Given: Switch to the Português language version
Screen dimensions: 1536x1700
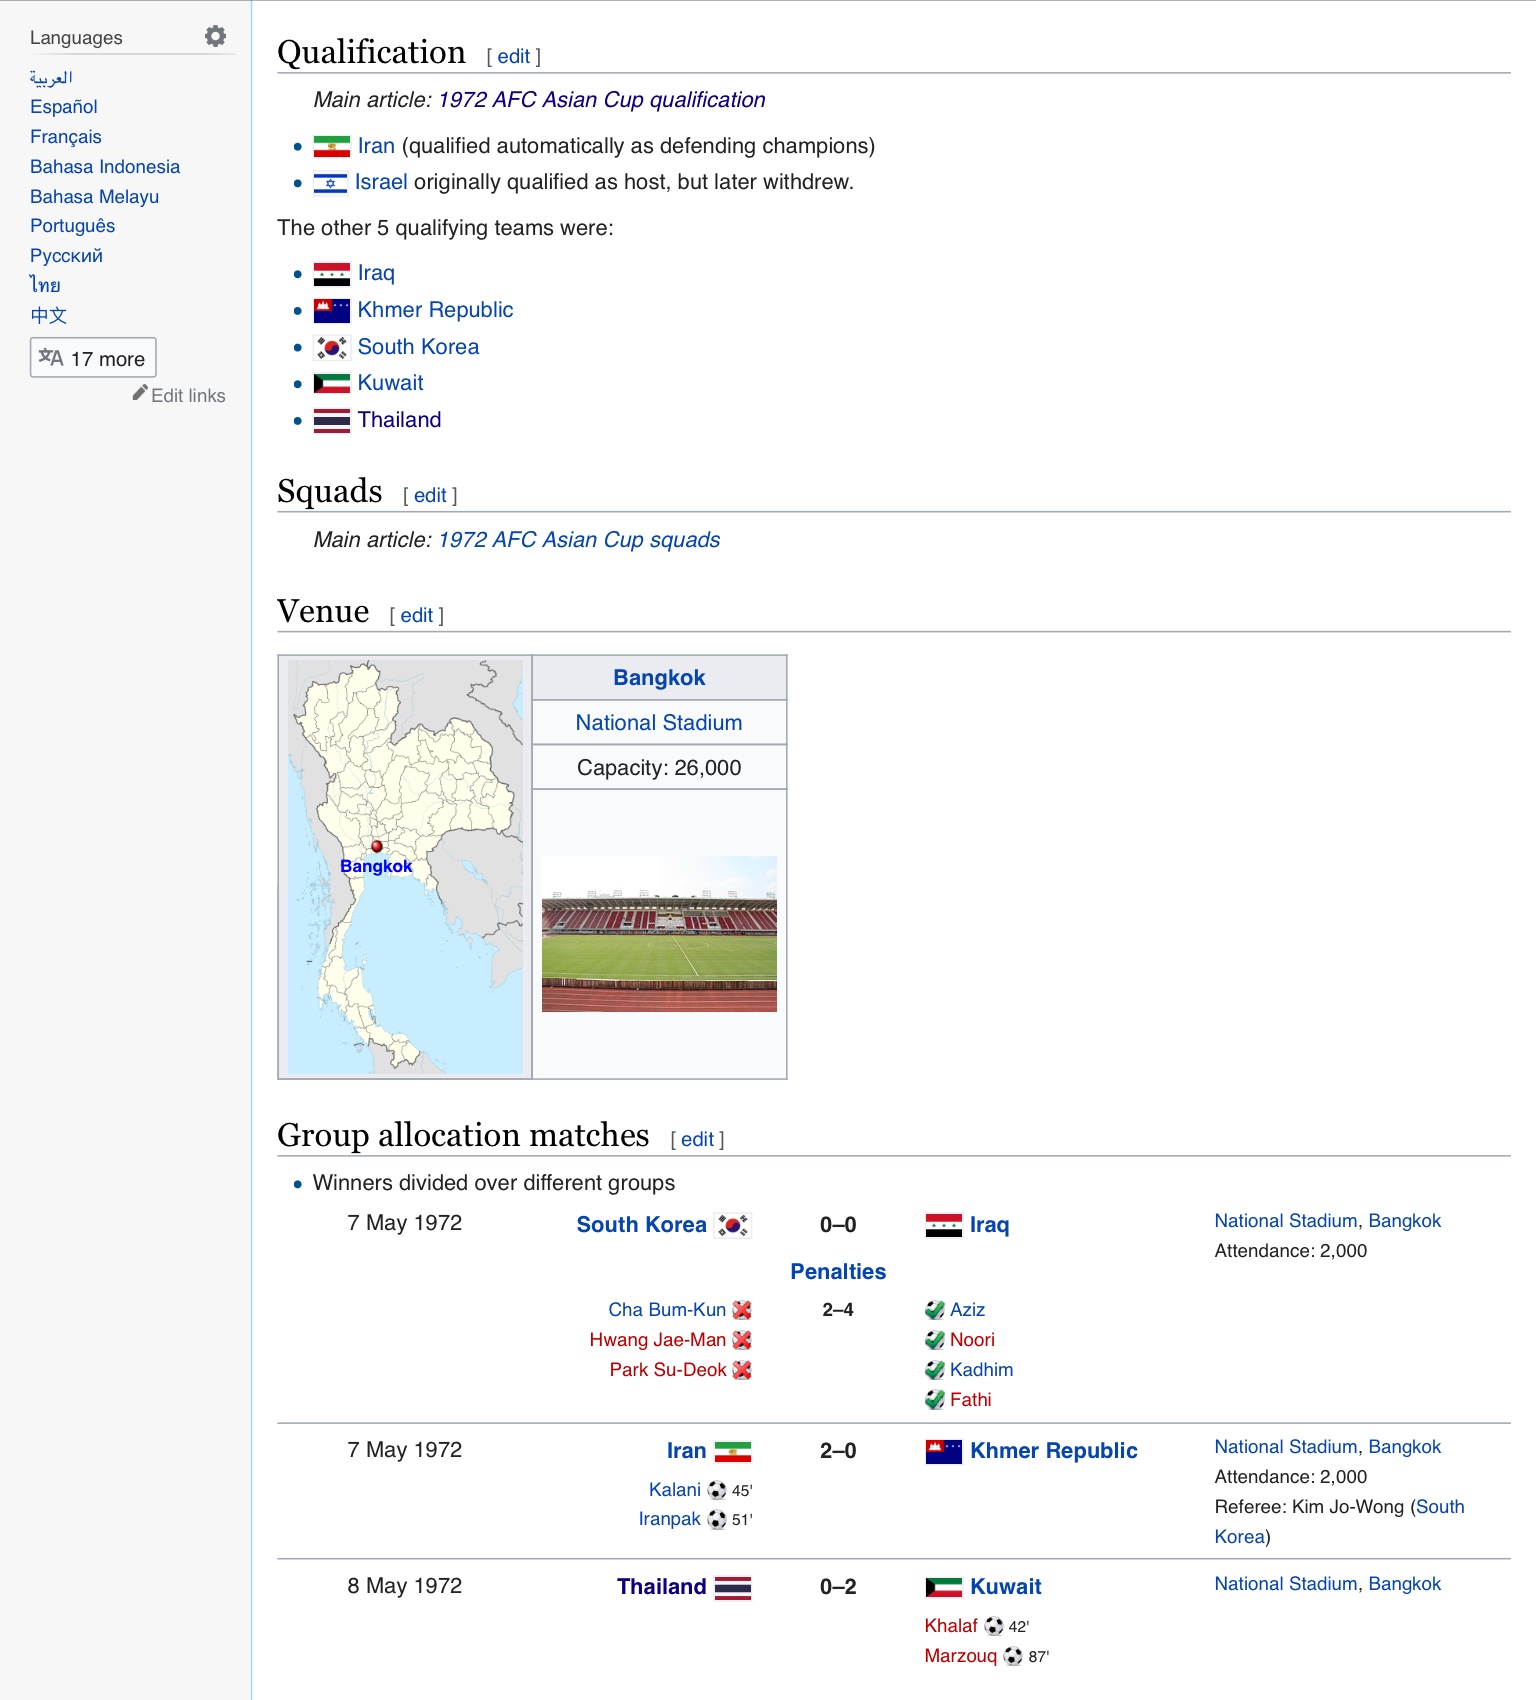Looking at the screenshot, I should click(72, 226).
